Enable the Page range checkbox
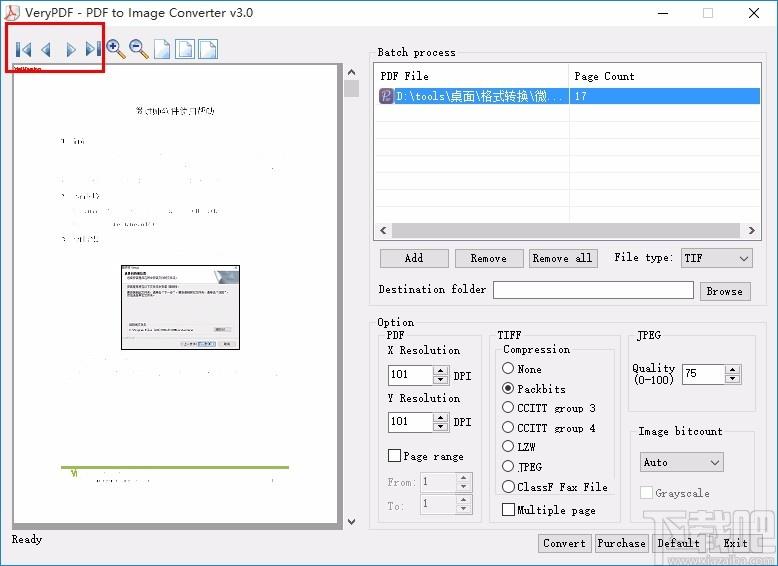Viewport: 778px width, 566px height. tap(394, 455)
